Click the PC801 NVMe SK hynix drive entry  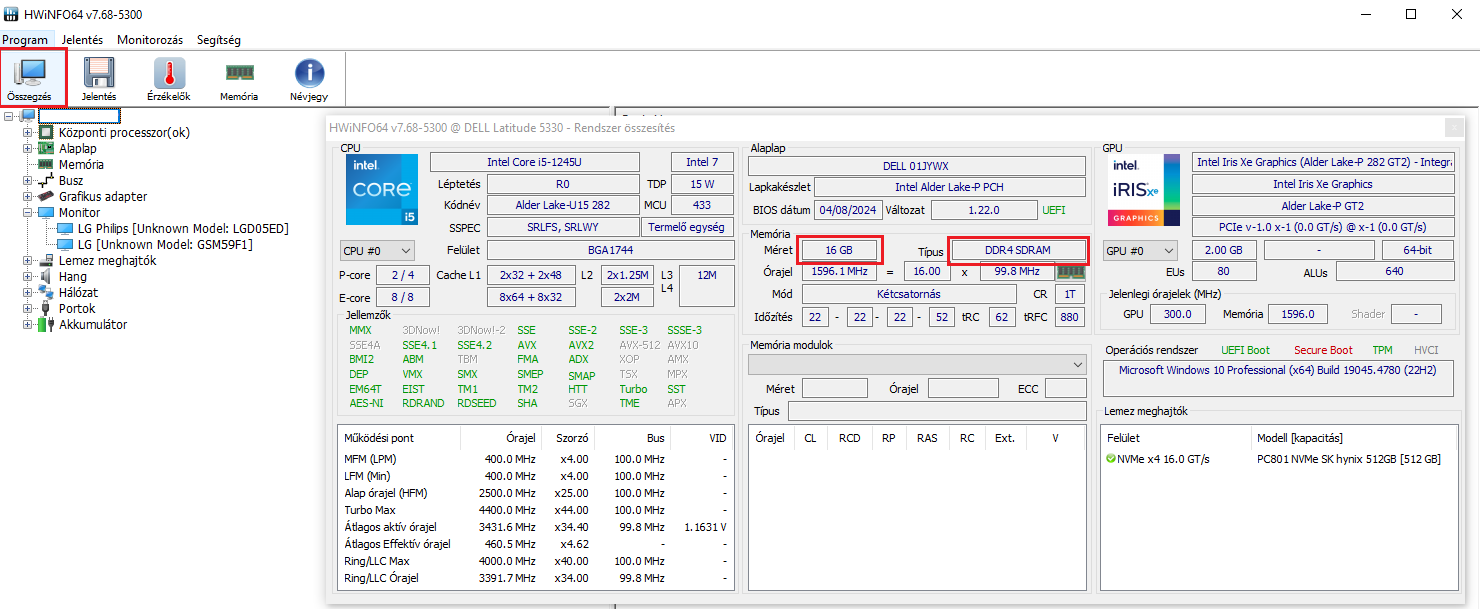[1348, 459]
